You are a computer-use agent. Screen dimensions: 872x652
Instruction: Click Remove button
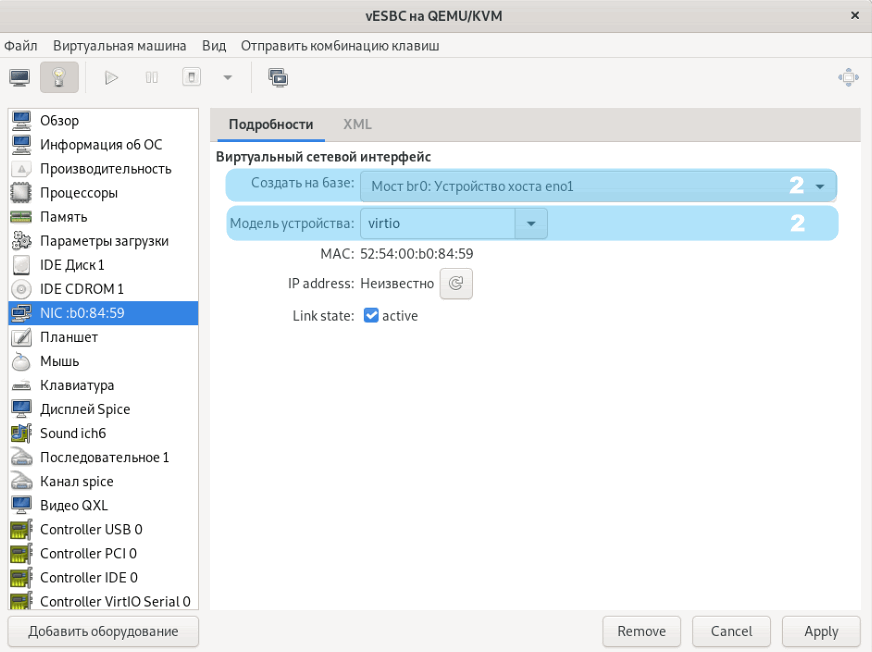click(641, 631)
